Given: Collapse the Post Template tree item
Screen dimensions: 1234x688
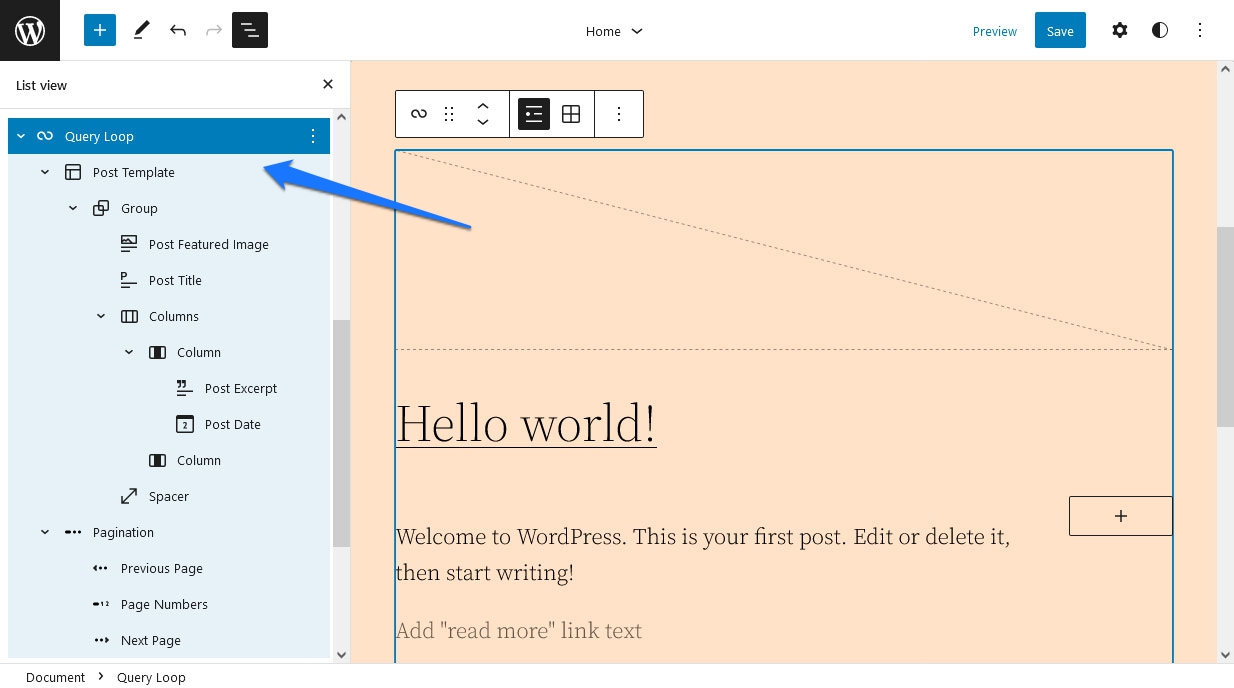Looking at the screenshot, I should click(x=44, y=172).
